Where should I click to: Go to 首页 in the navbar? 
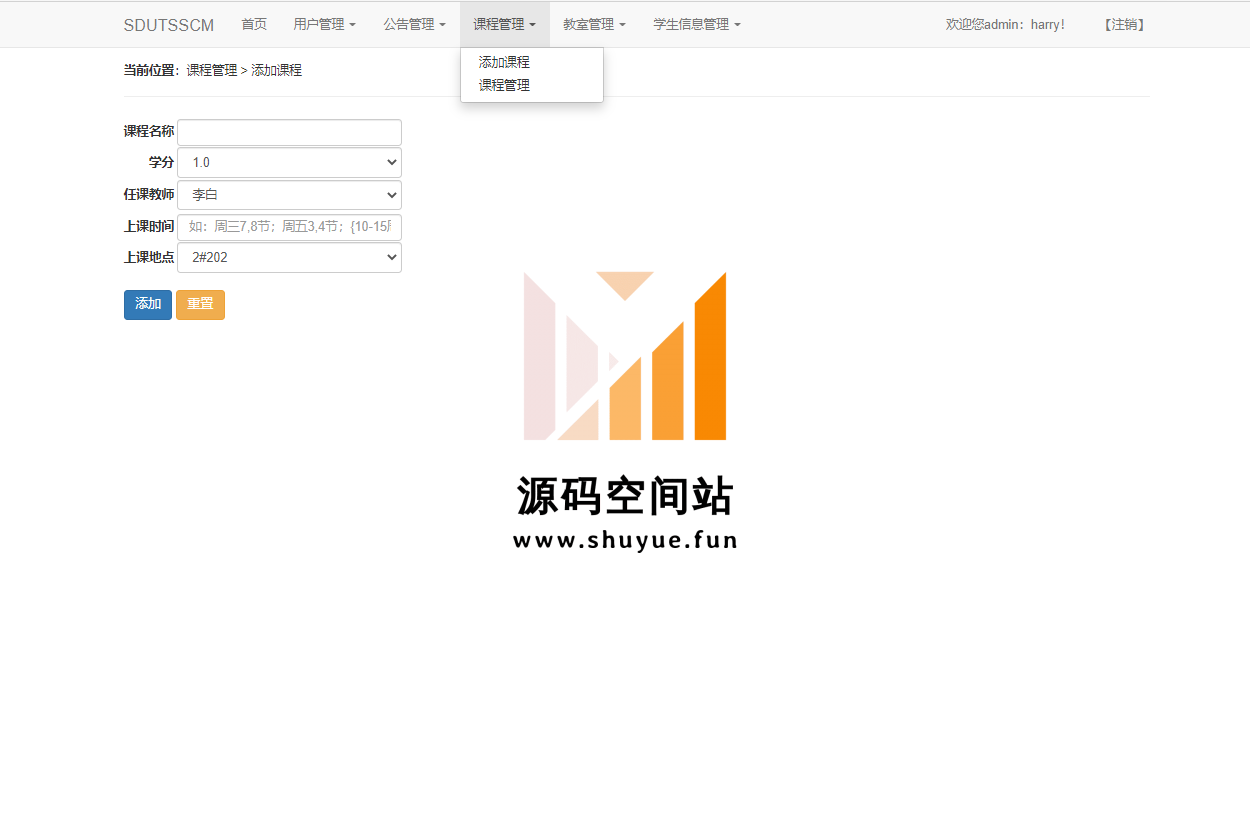(x=254, y=25)
